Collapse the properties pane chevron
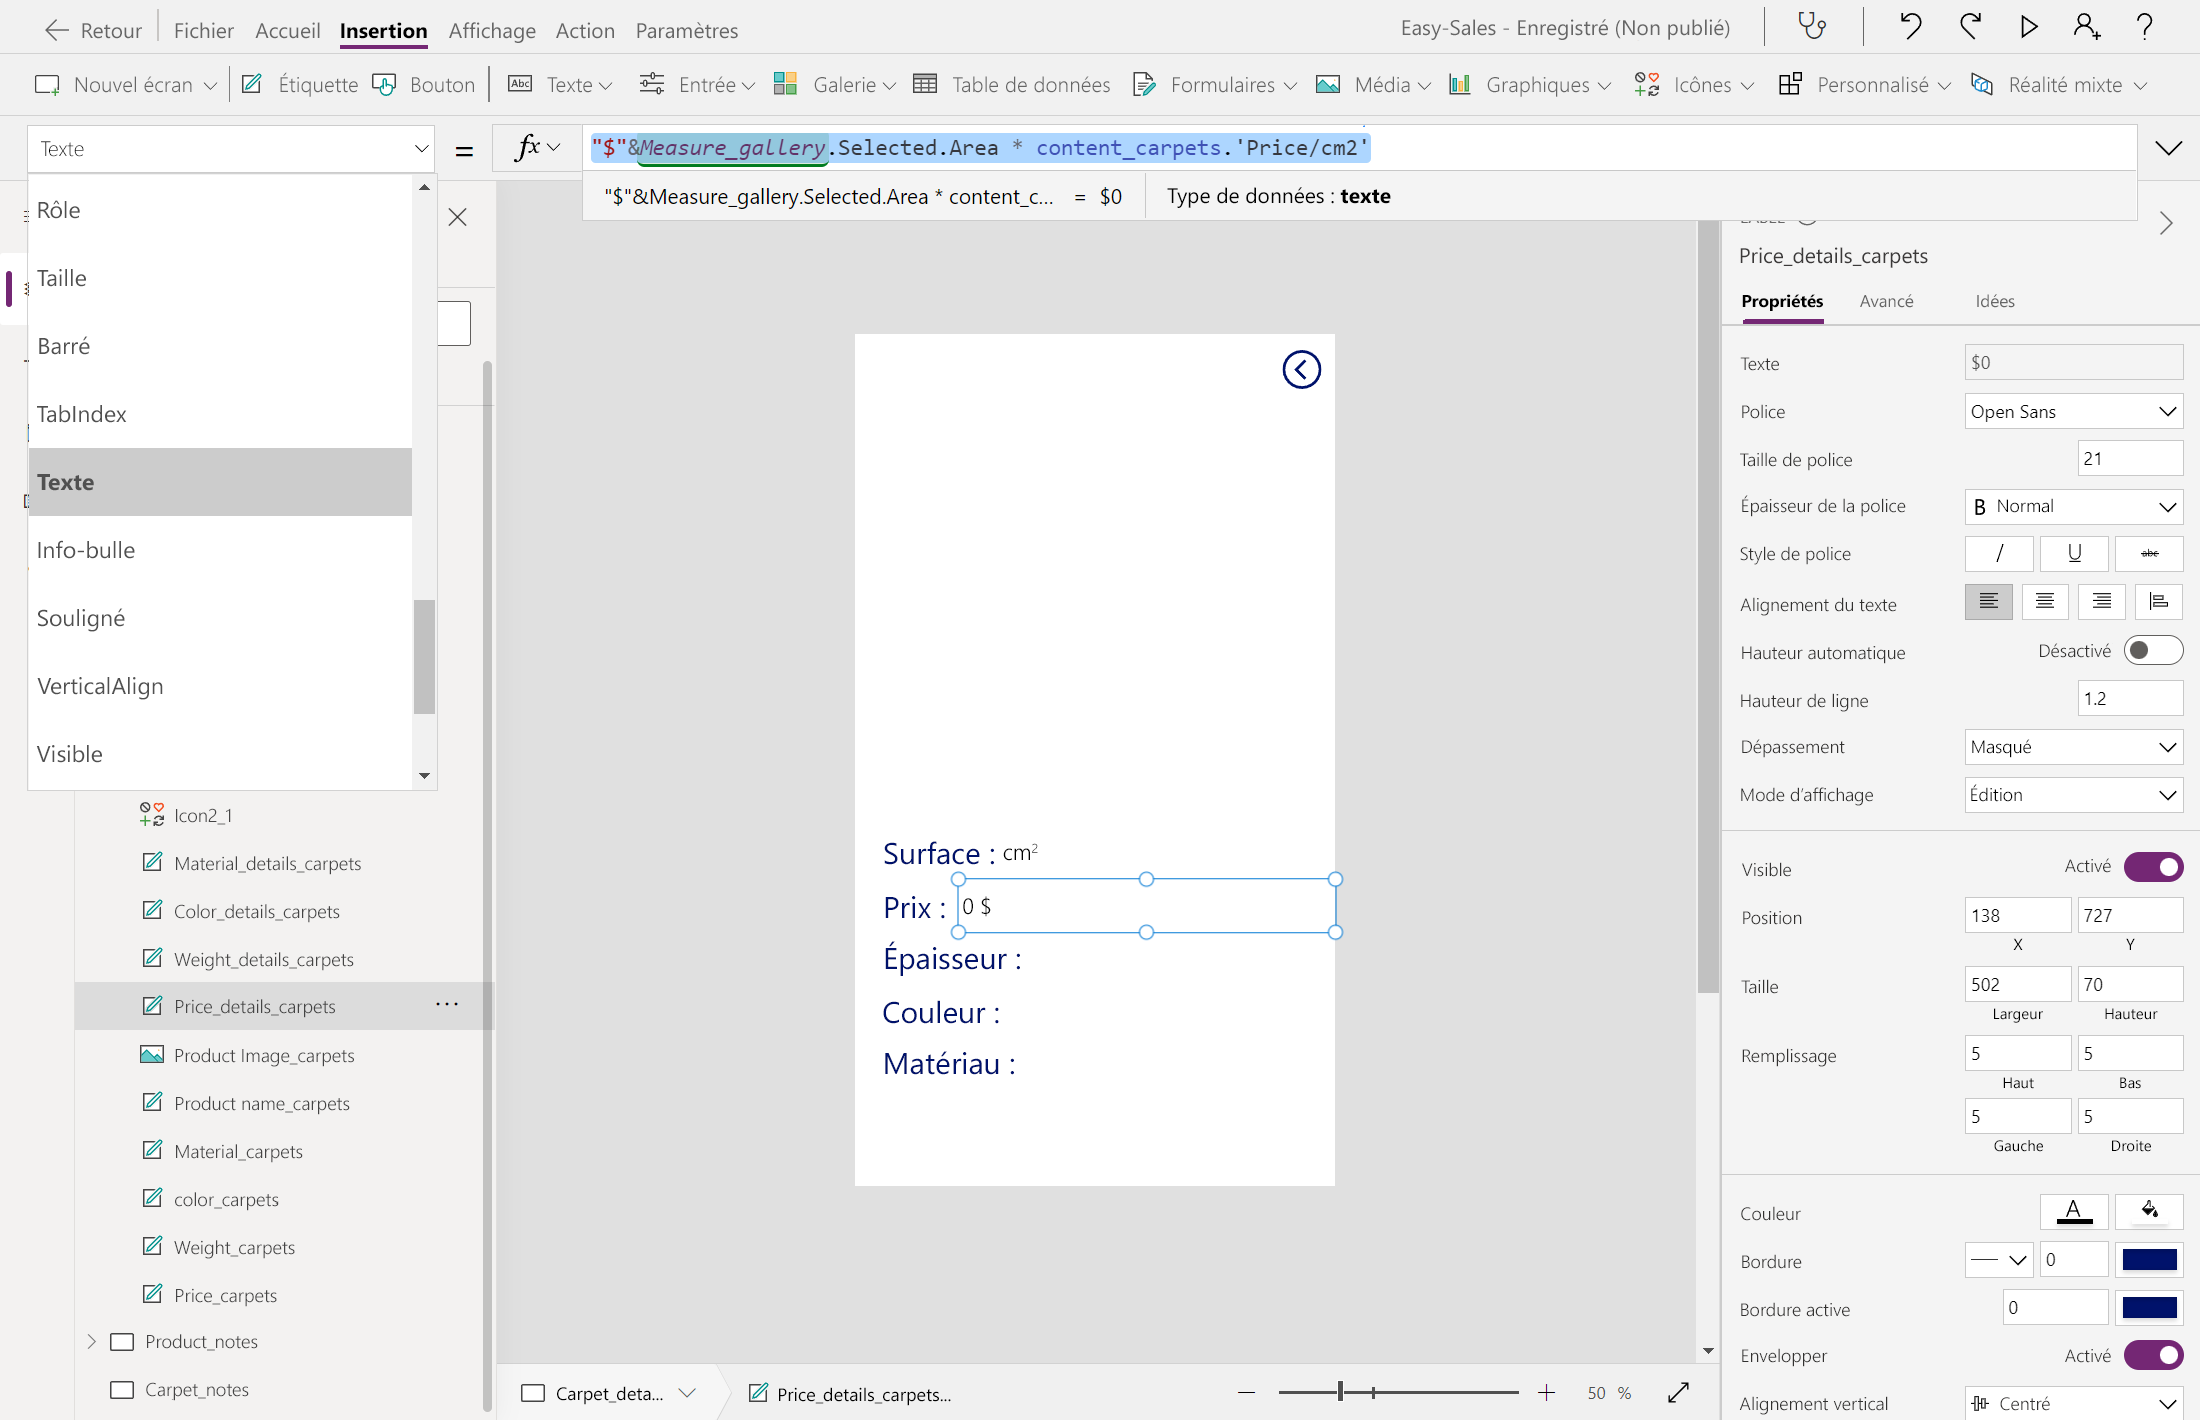Image resolution: width=2200 pixels, height=1420 pixels. [2166, 223]
